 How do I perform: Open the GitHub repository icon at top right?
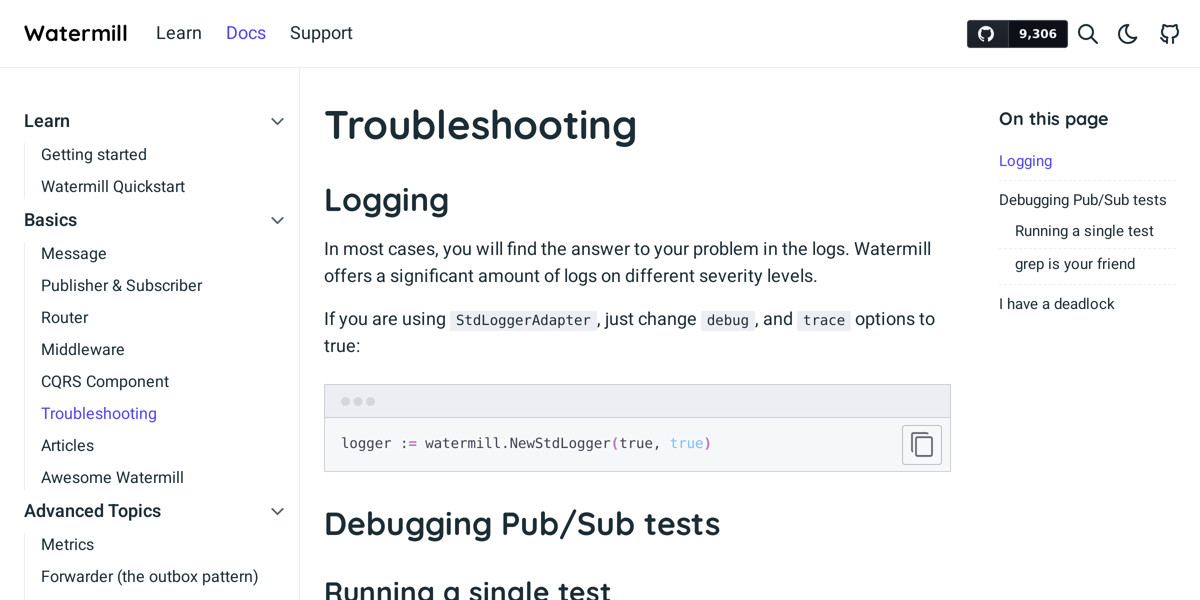tap(1169, 33)
